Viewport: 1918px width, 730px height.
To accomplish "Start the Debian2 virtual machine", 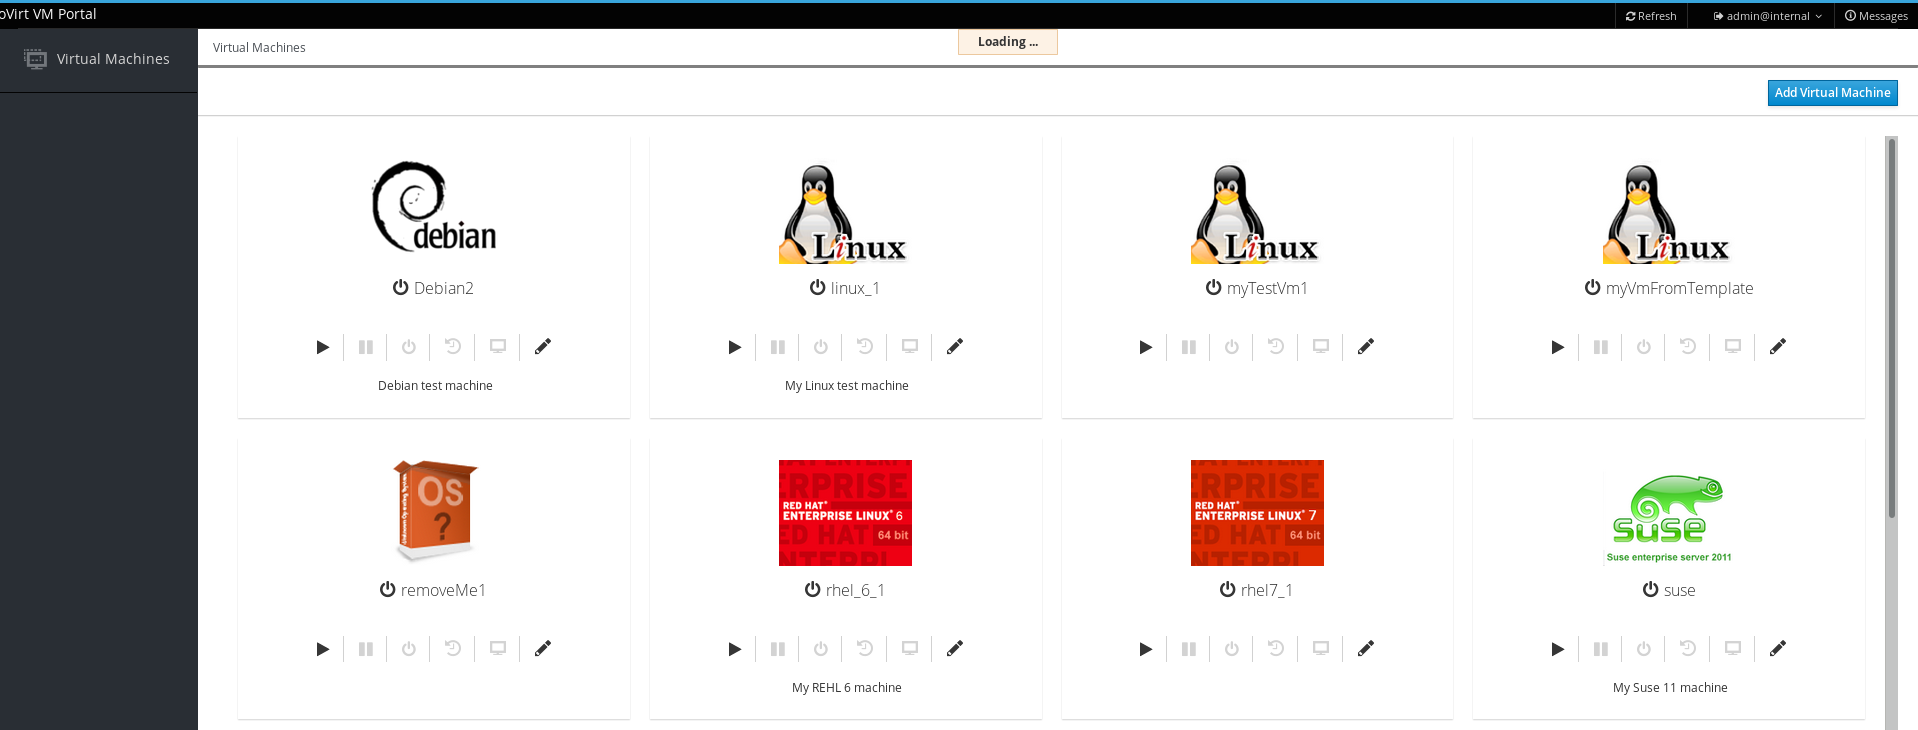I will coord(322,347).
